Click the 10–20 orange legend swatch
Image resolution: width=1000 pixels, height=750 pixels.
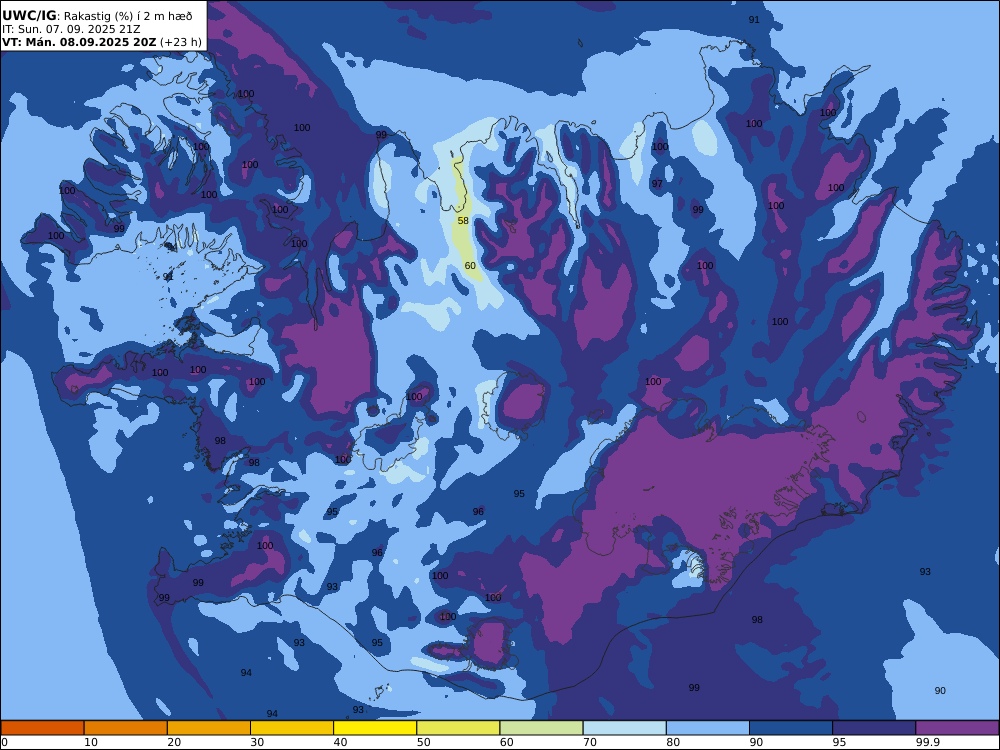click(126, 728)
